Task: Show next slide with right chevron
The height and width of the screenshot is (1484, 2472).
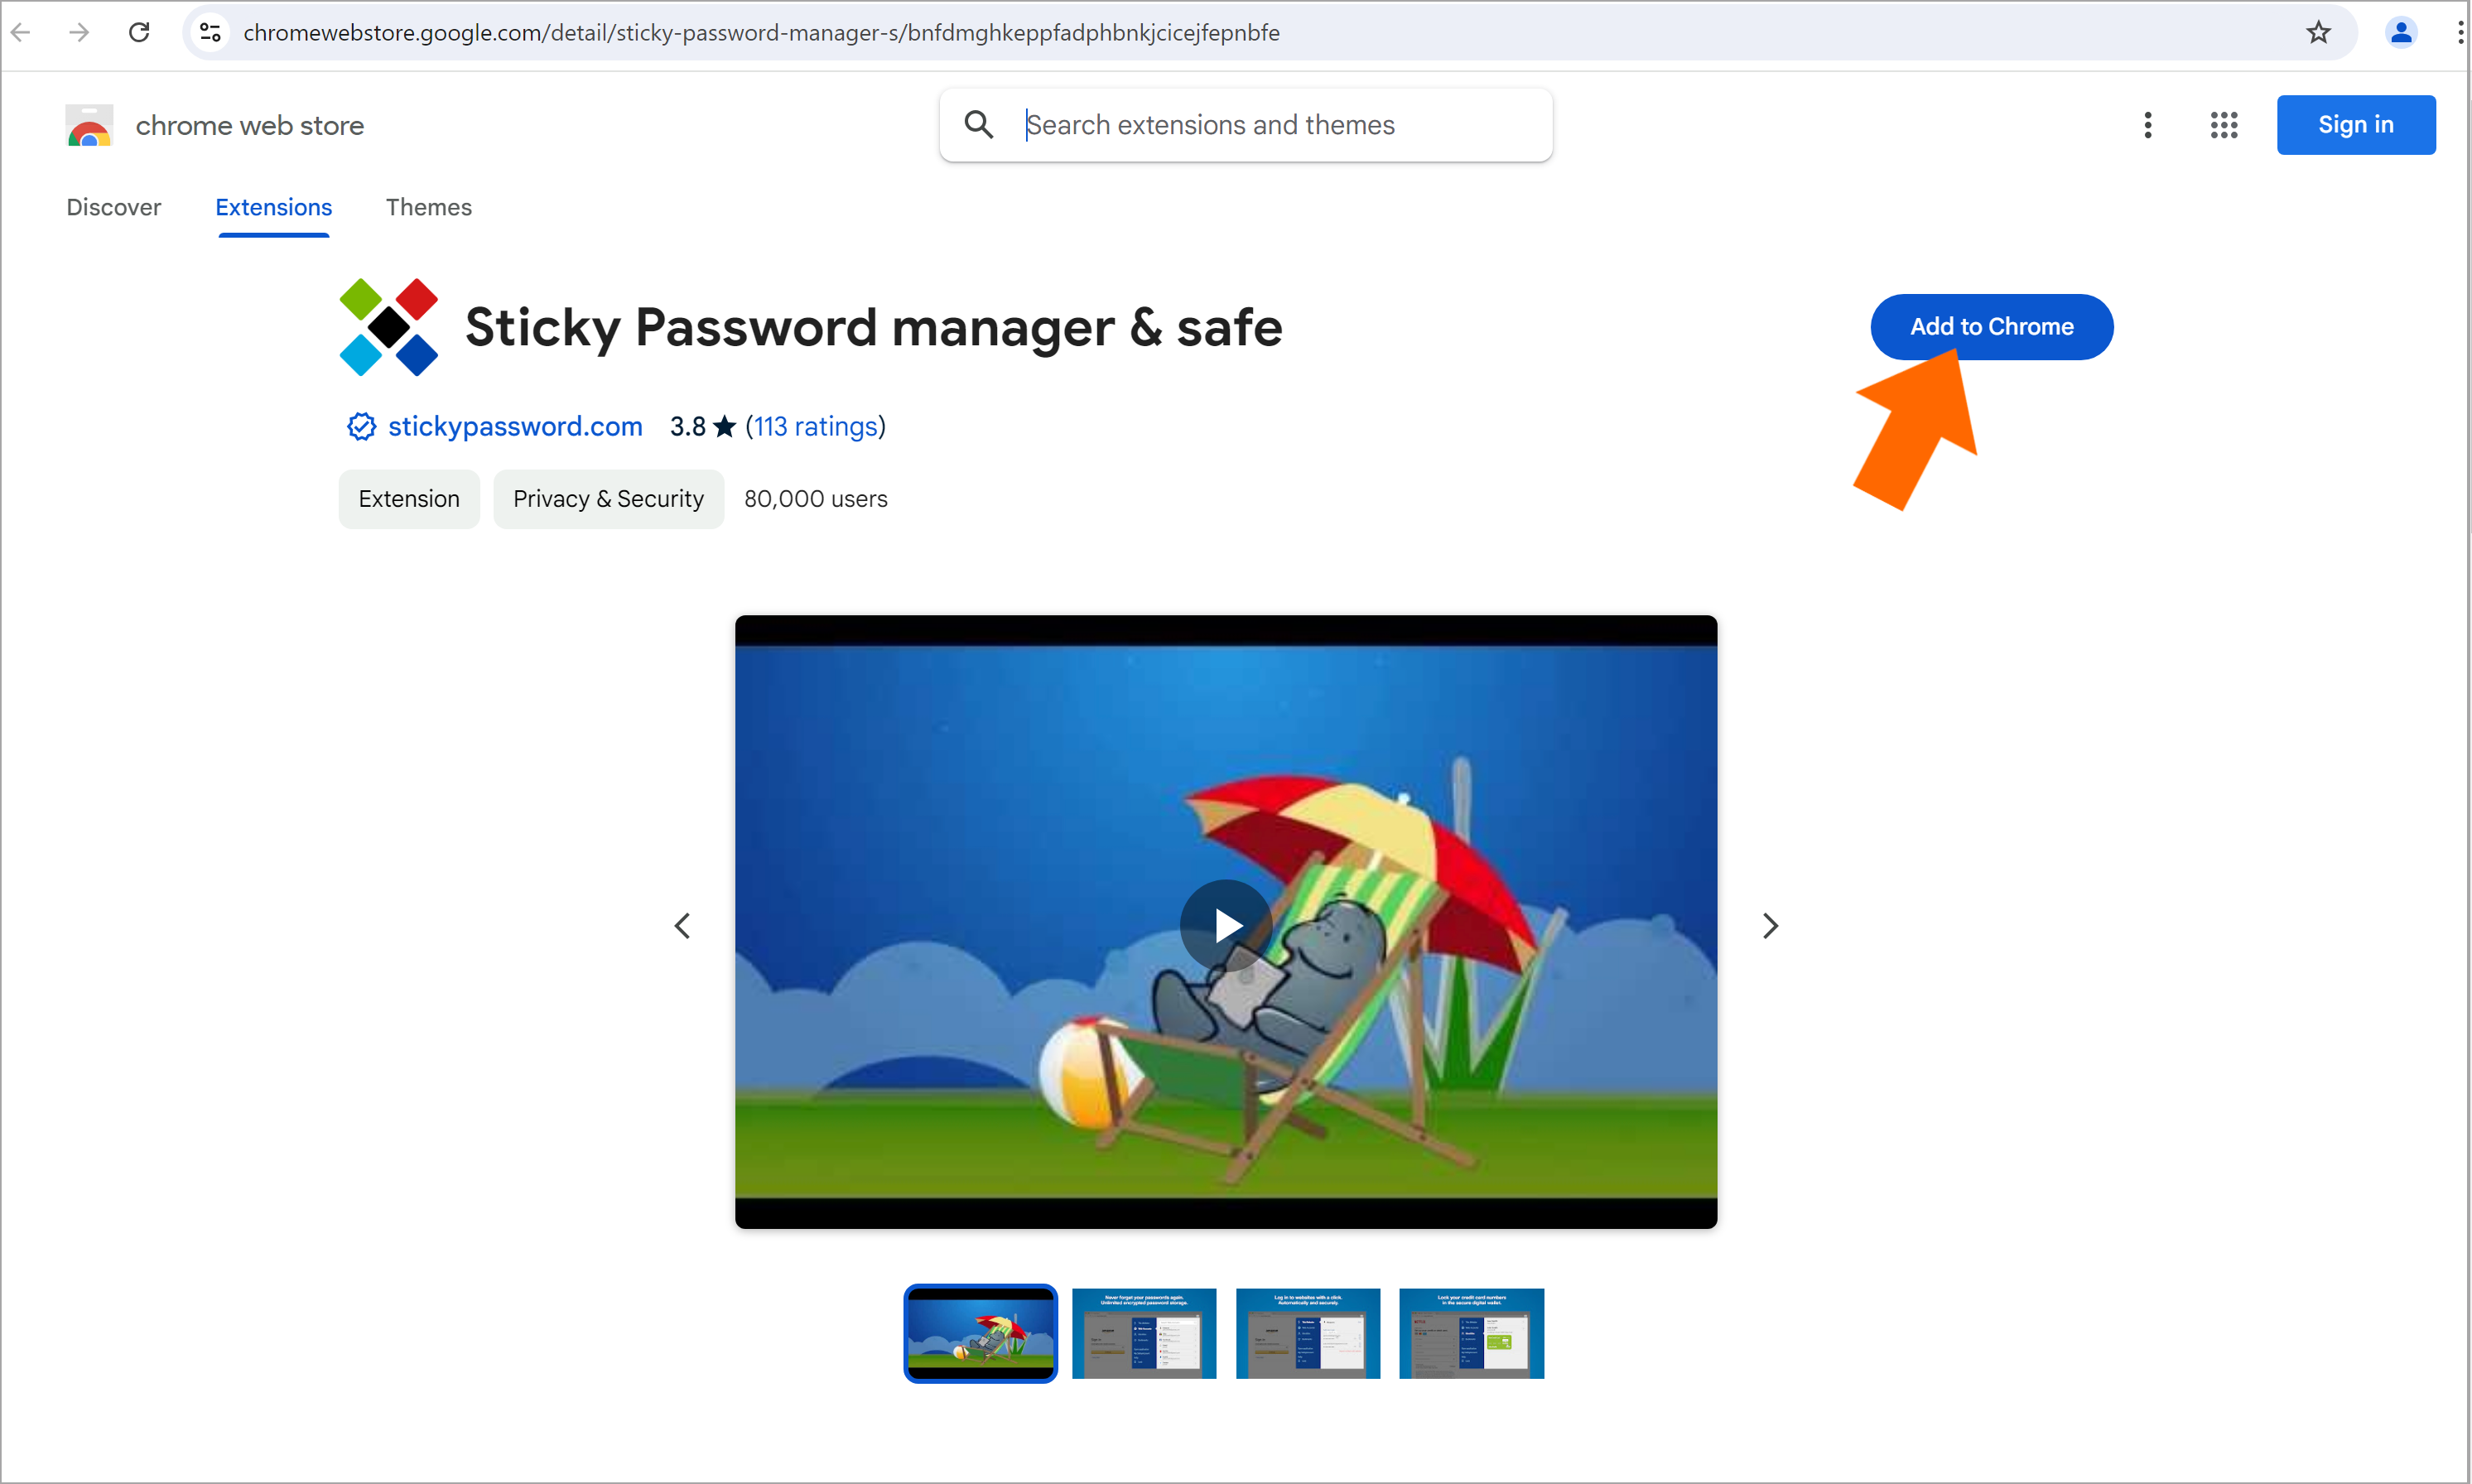Action: (x=1770, y=926)
